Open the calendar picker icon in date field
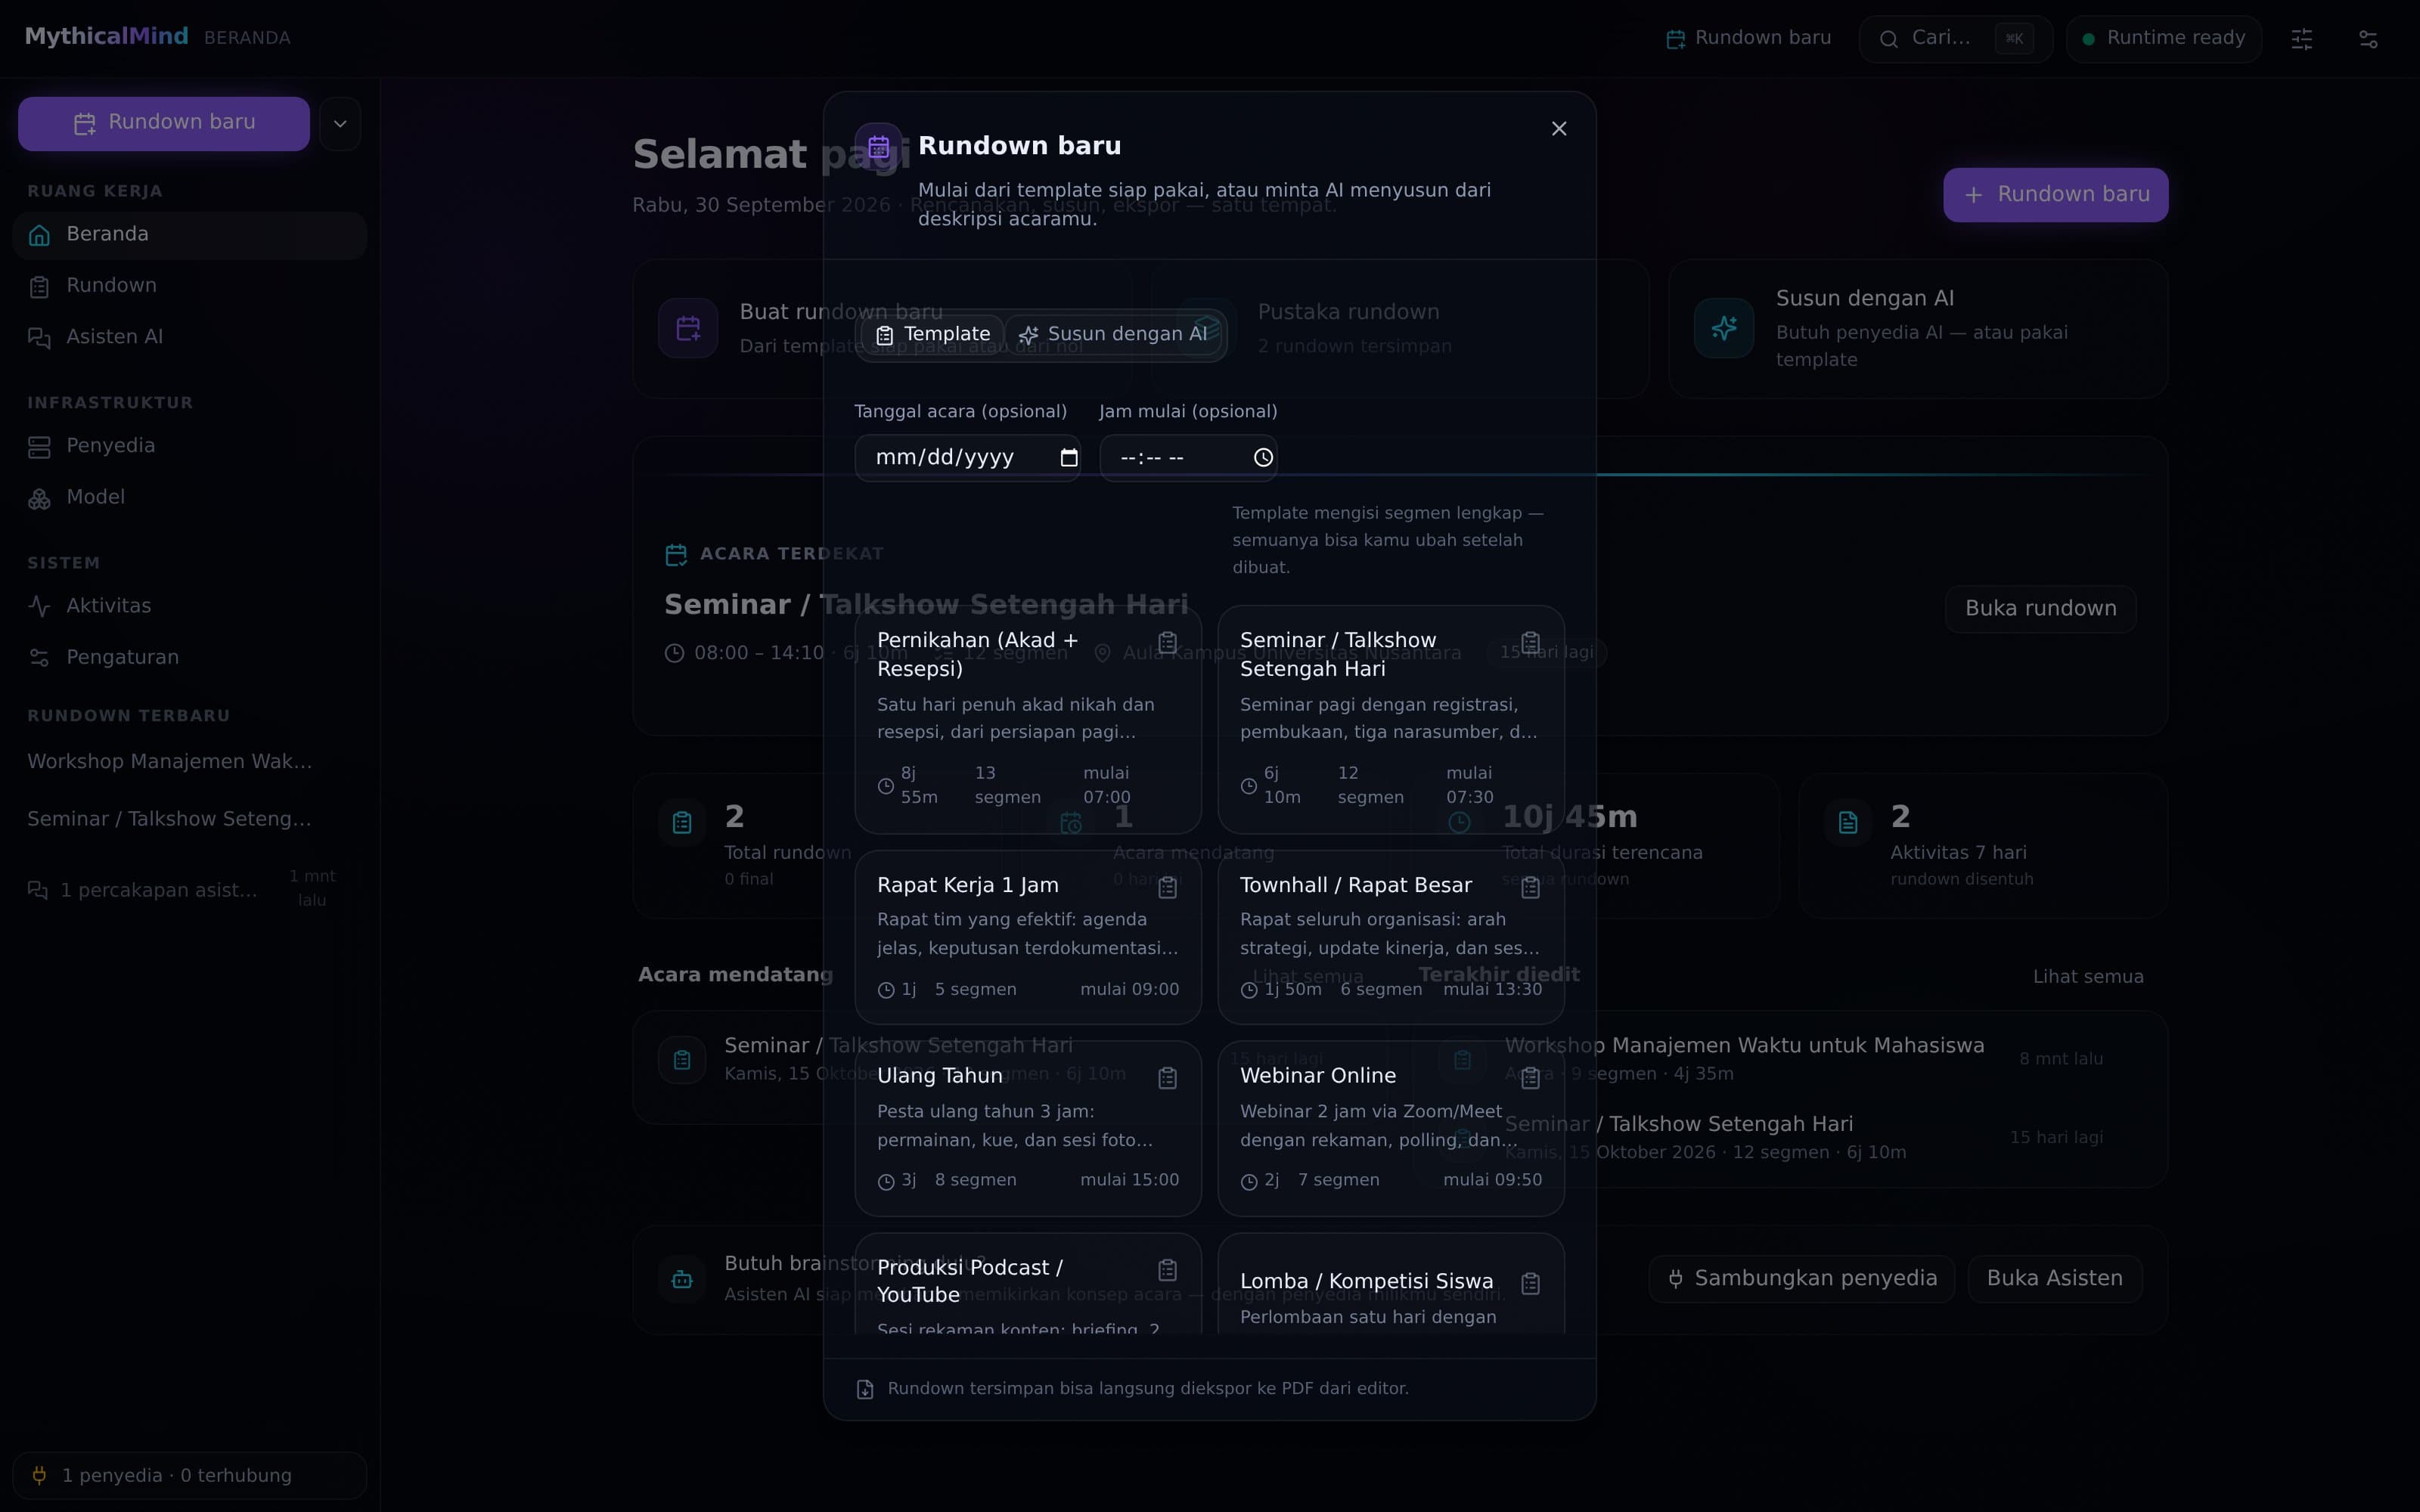Viewport: 2420px width, 1512px height. (x=1068, y=458)
